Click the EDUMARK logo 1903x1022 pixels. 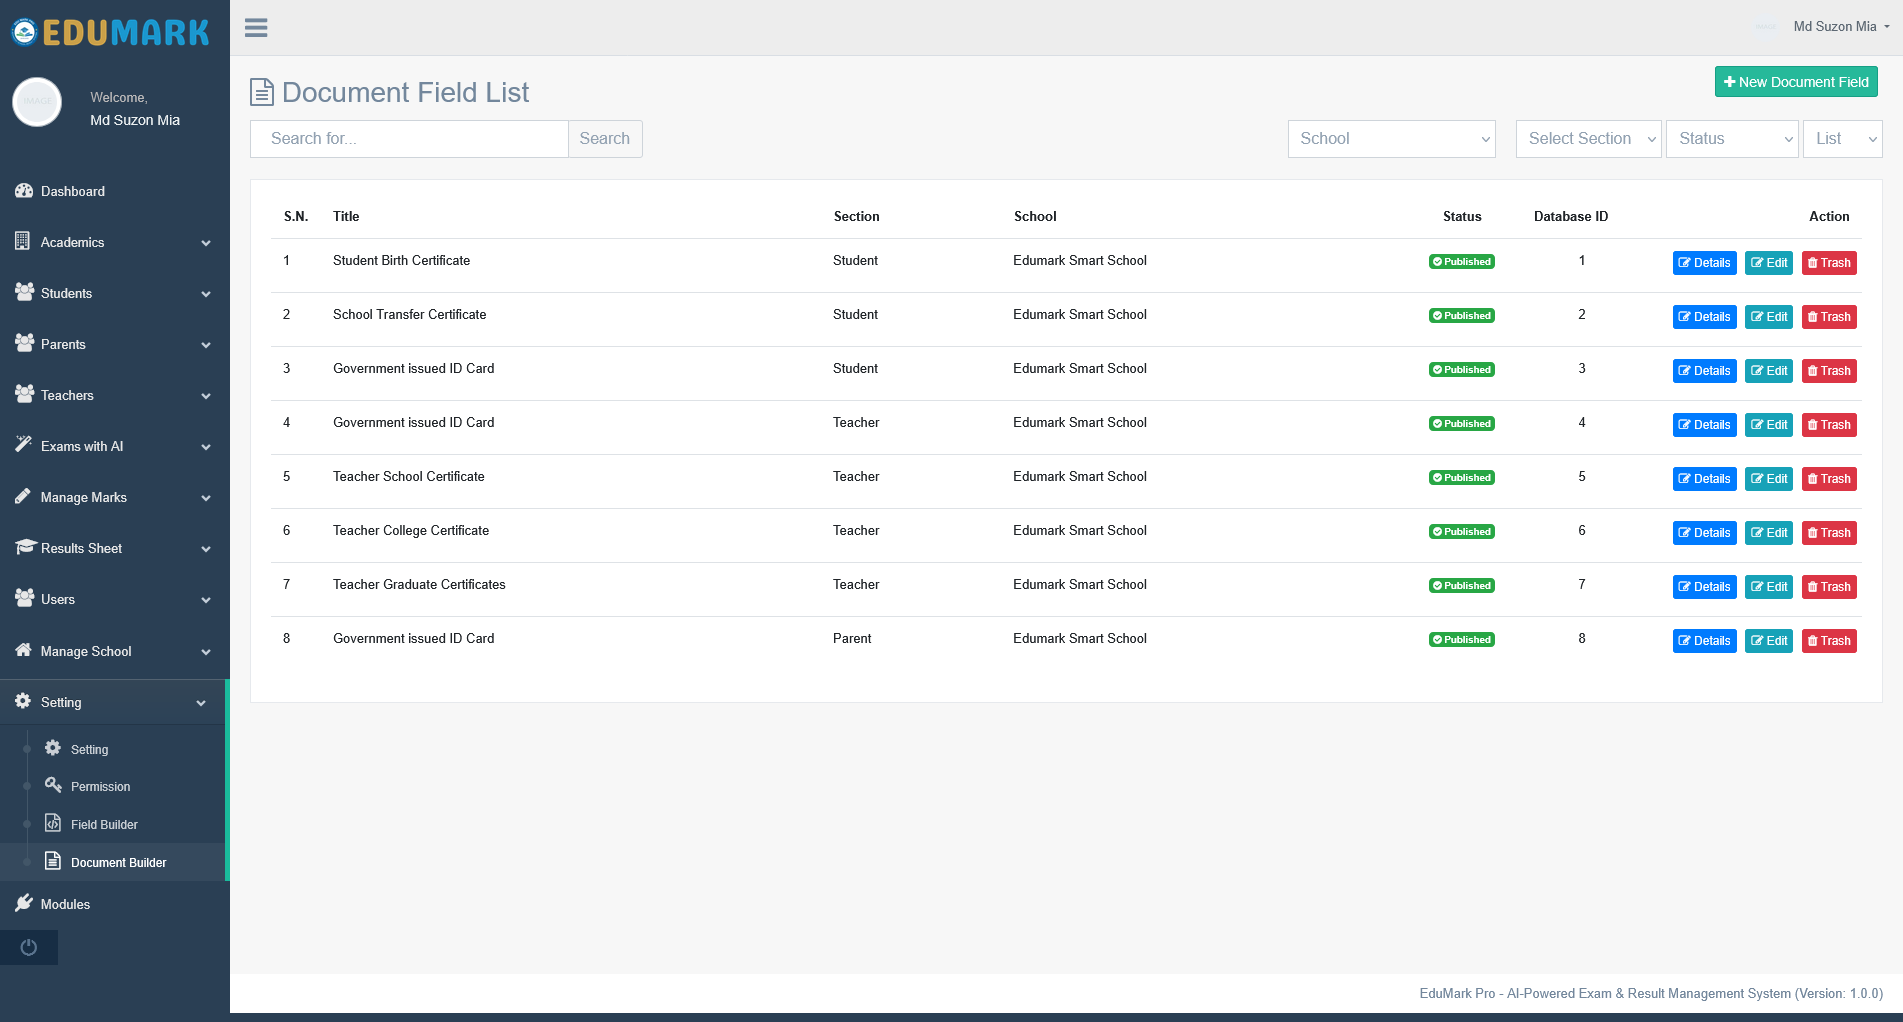(x=111, y=32)
